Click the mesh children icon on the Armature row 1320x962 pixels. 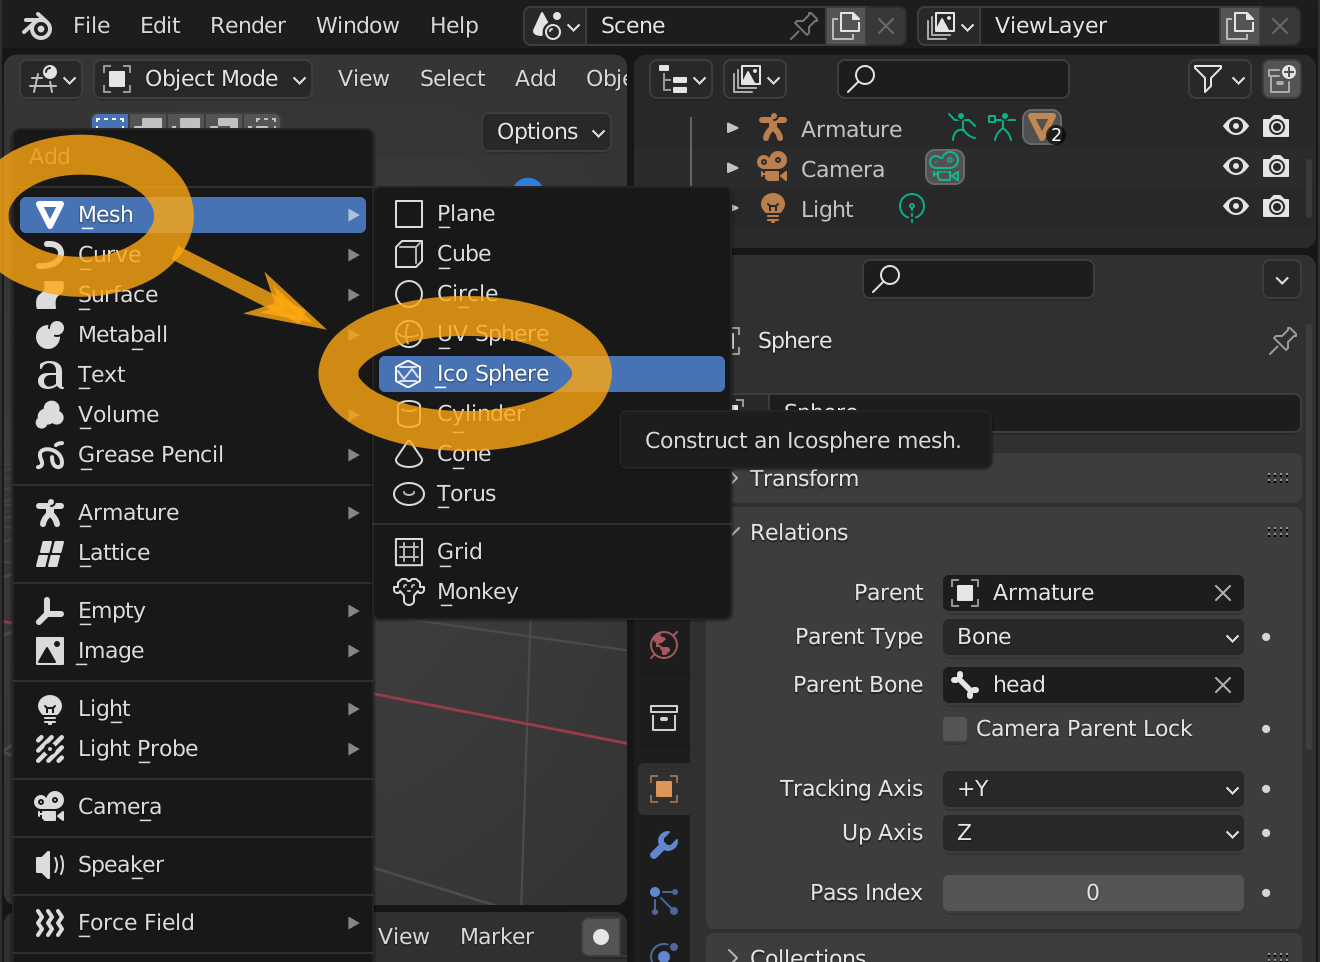tap(1043, 128)
